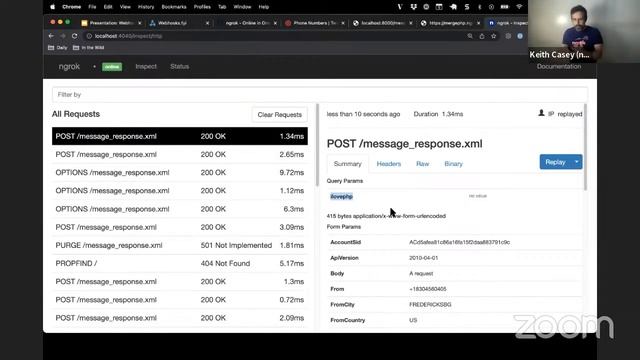Click the requests list scrollbar

click(317, 146)
